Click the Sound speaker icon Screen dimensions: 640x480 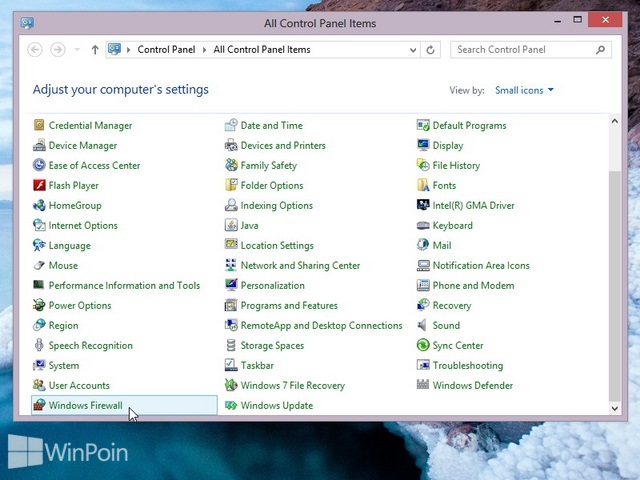point(423,325)
